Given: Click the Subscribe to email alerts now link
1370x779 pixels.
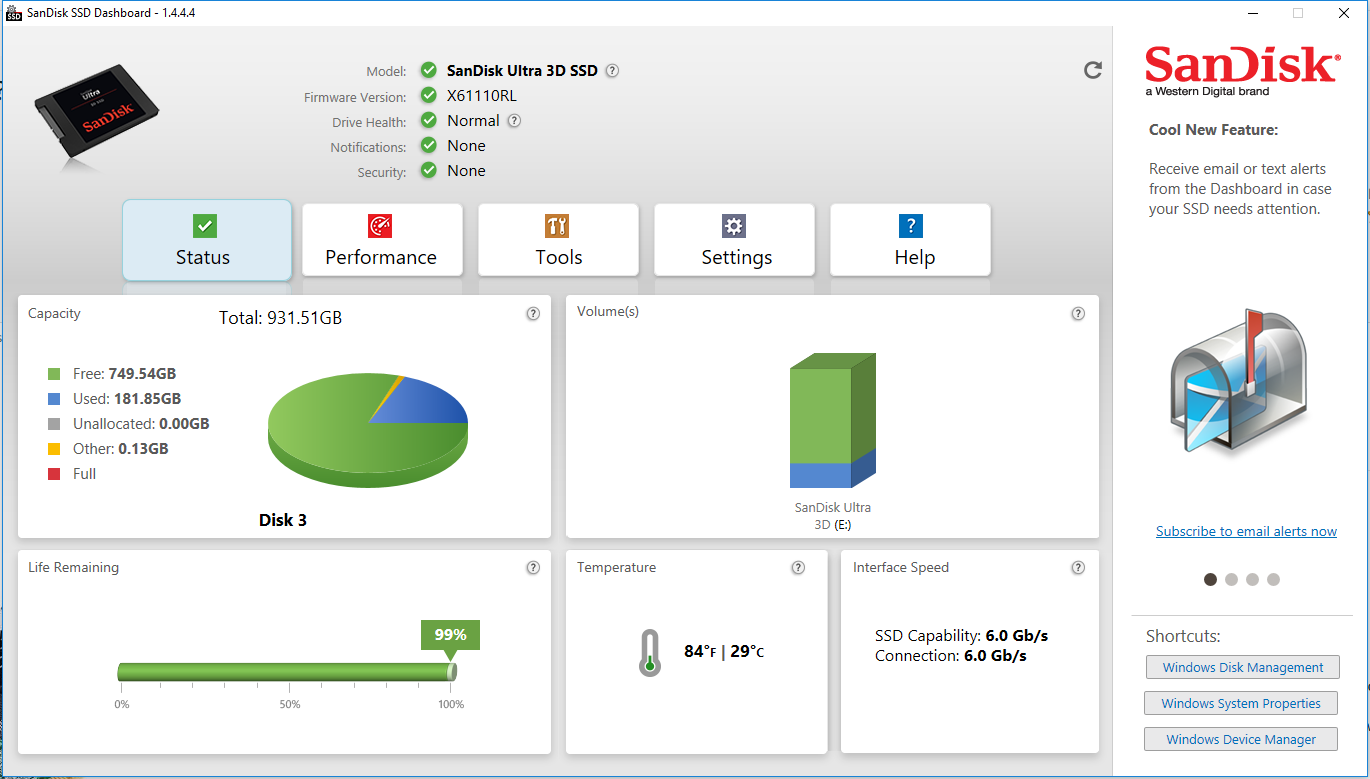Looking at the screenshot, I should click(x=1246, y=531).
